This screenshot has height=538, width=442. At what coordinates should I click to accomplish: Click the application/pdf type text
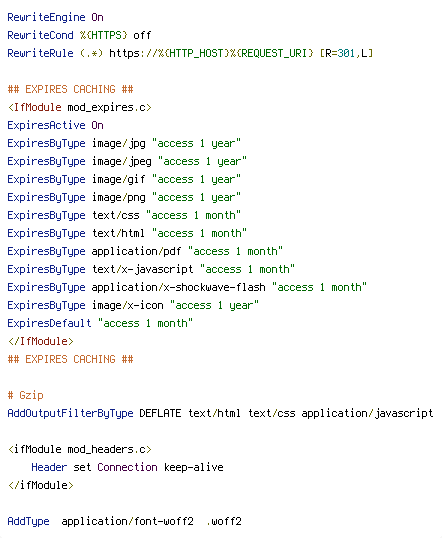(x=136, y=251)
